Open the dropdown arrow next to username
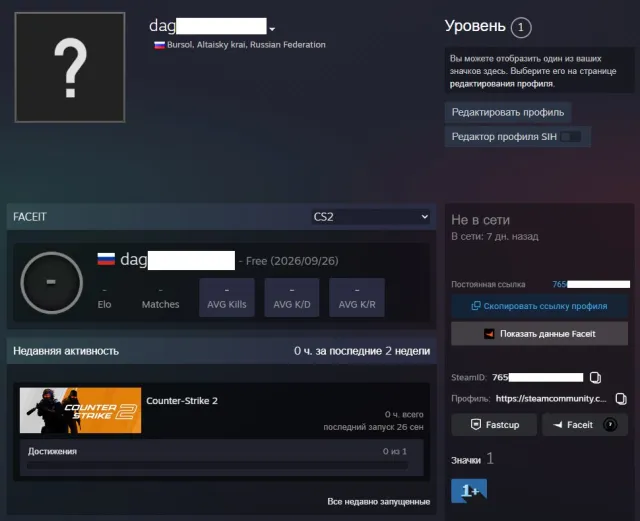Image resolution: width=640 pixels, height=521 pixels. pyautogui.click(x=272, y=29)
